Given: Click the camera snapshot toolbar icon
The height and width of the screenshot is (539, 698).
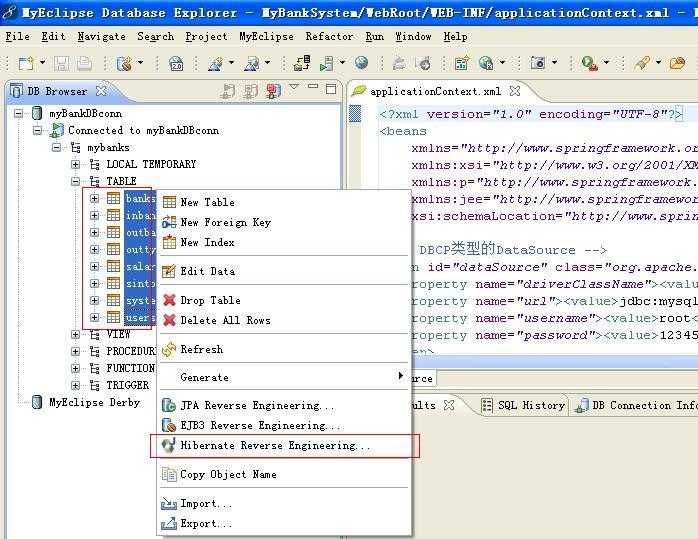Looking at the screenshot, I should click(538, 63).
